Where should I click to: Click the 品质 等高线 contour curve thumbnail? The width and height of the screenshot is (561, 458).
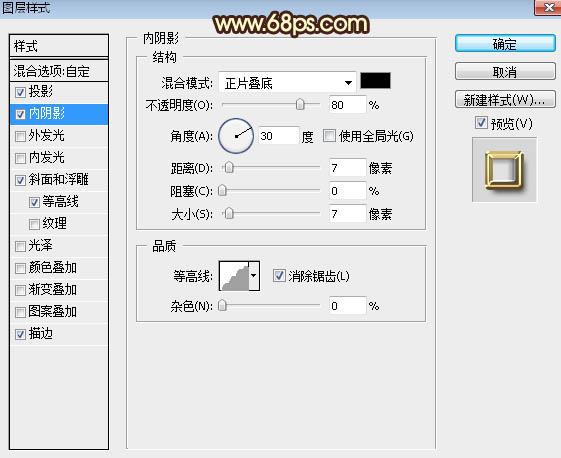pos(234,276)
